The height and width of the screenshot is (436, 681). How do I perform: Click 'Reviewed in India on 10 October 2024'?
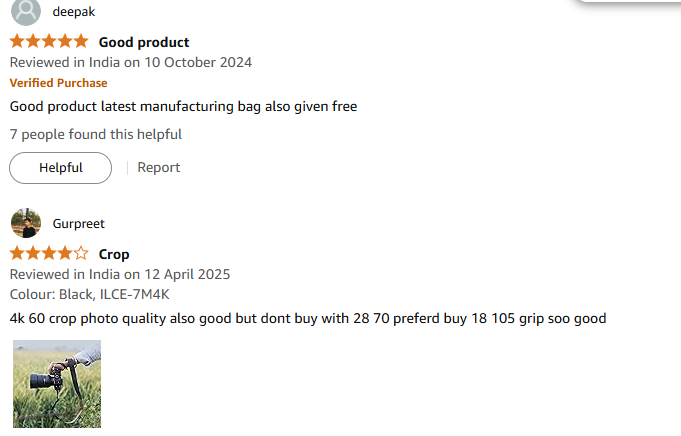(131, 63)
